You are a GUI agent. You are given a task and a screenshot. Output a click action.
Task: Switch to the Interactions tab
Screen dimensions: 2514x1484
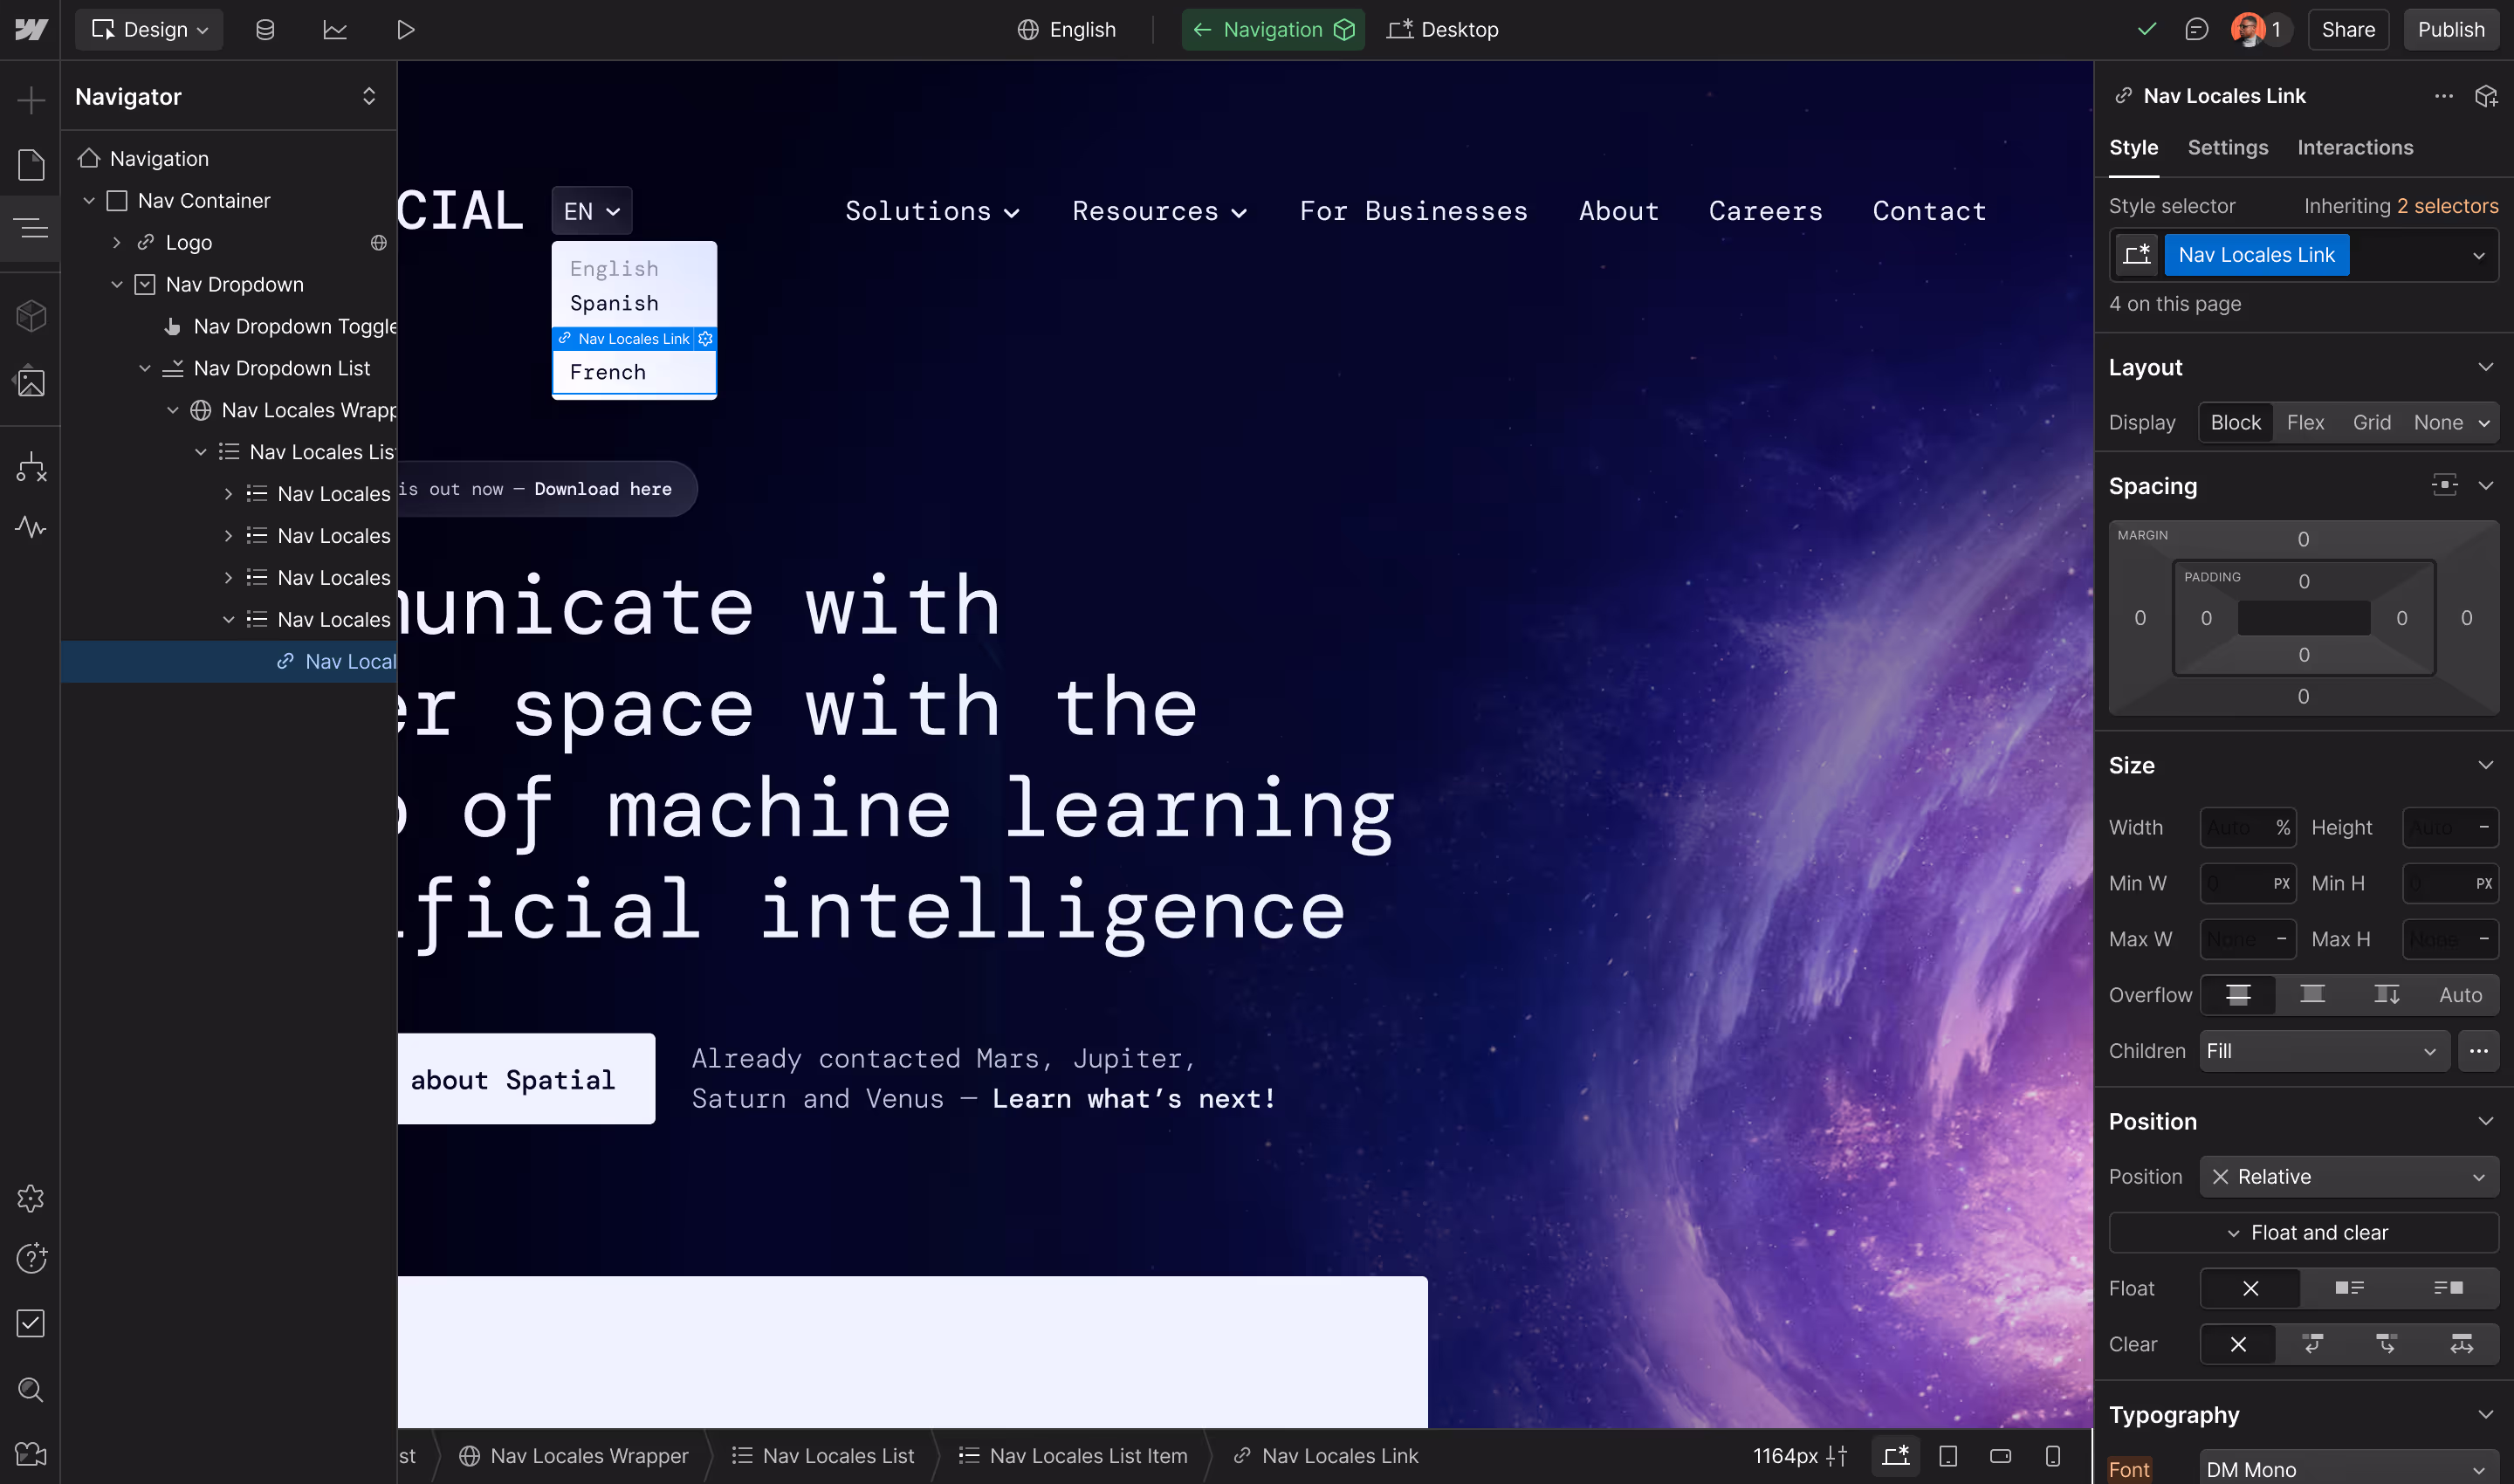pyautogui.click(x=2354, y=148)
